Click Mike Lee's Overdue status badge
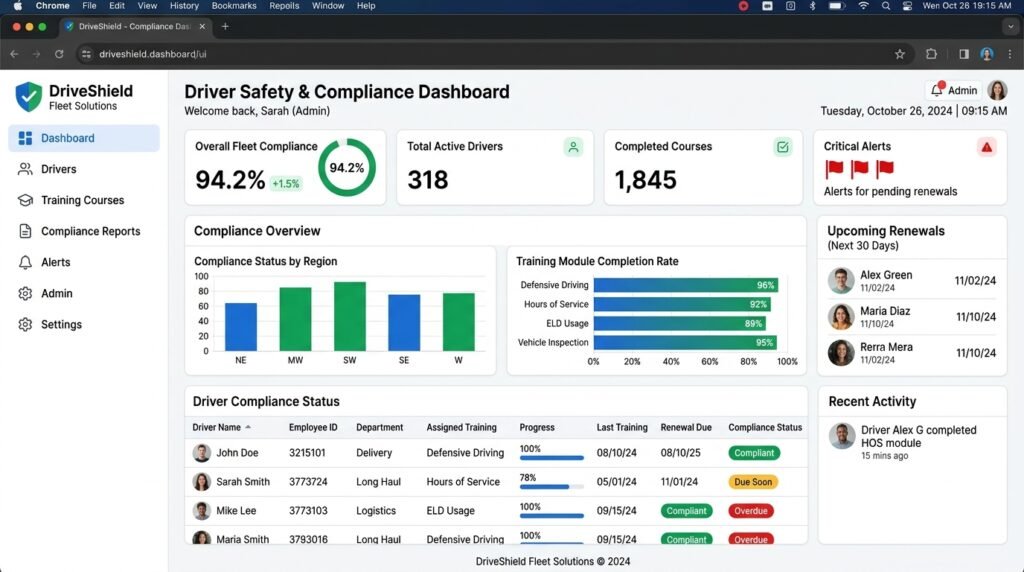 point(750,511)
